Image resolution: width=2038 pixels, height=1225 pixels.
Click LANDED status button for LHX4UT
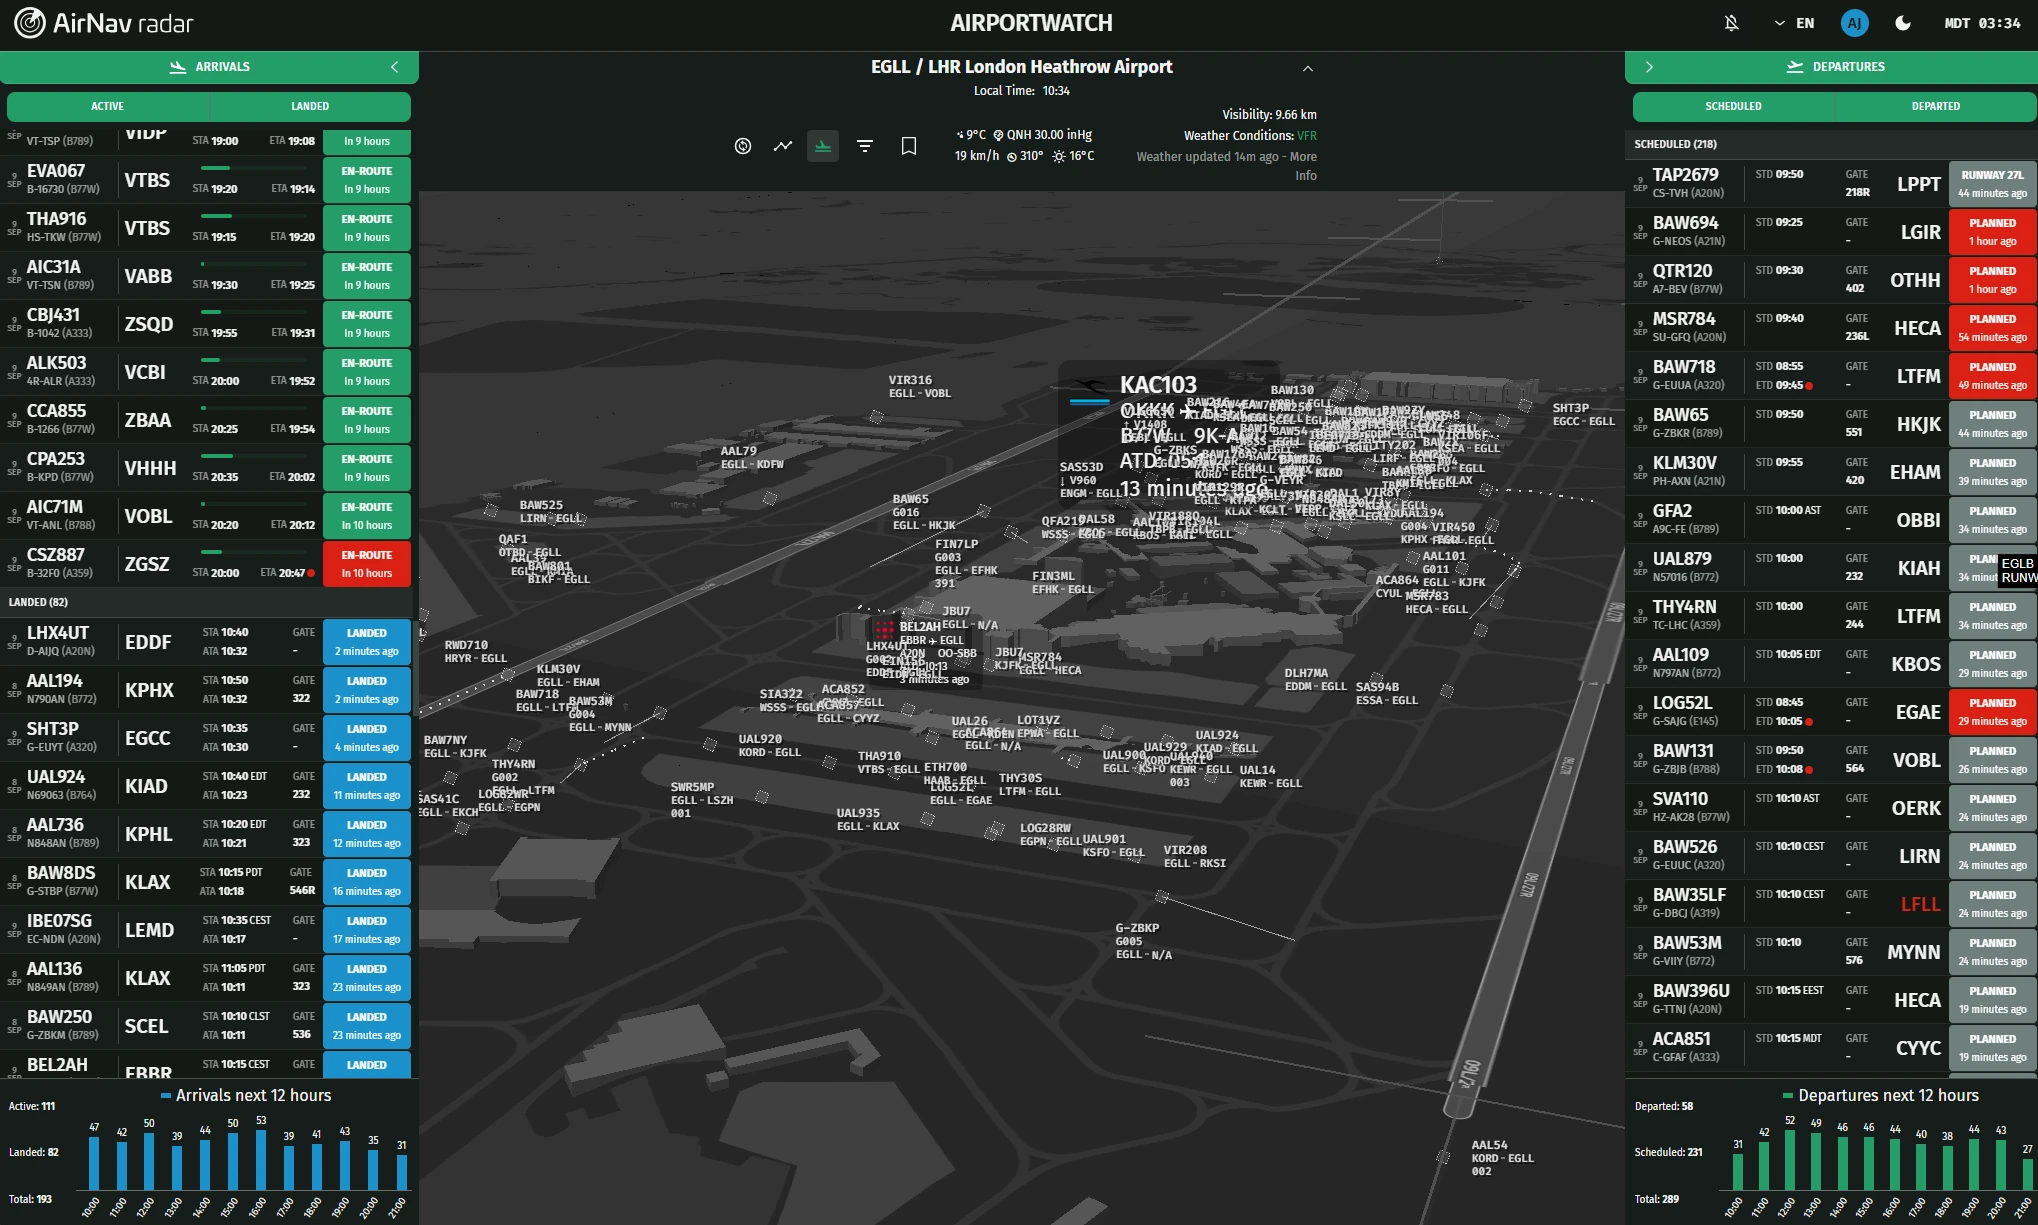(367, 642)
